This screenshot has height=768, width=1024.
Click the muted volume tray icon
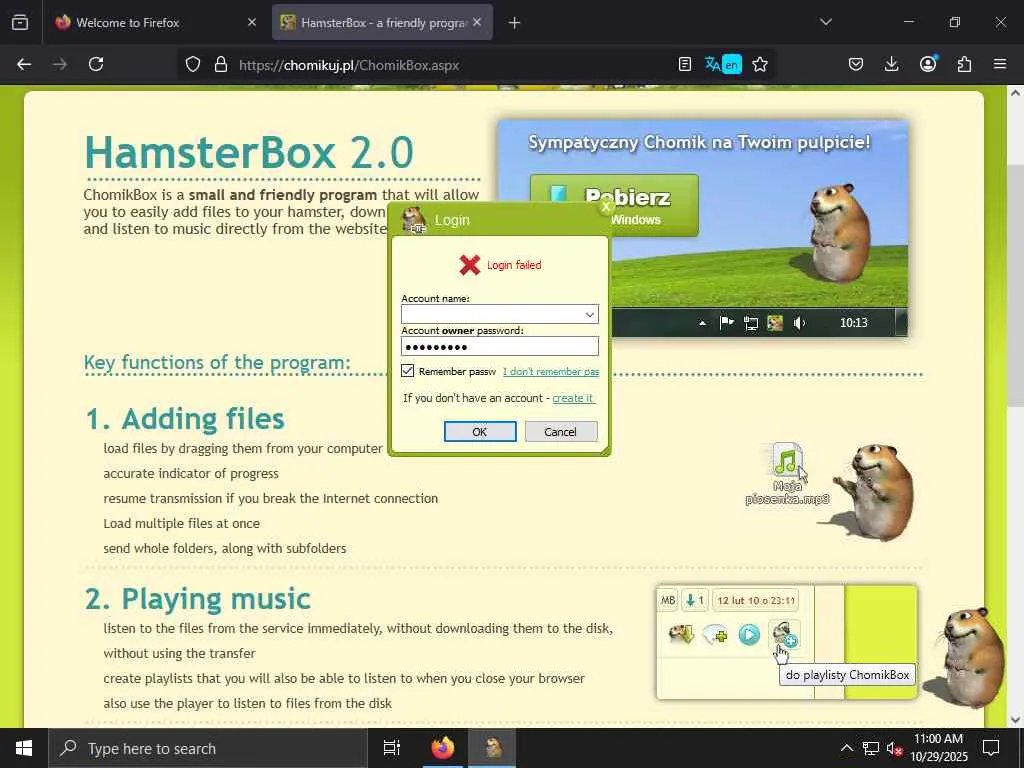[x=894, y=748]
